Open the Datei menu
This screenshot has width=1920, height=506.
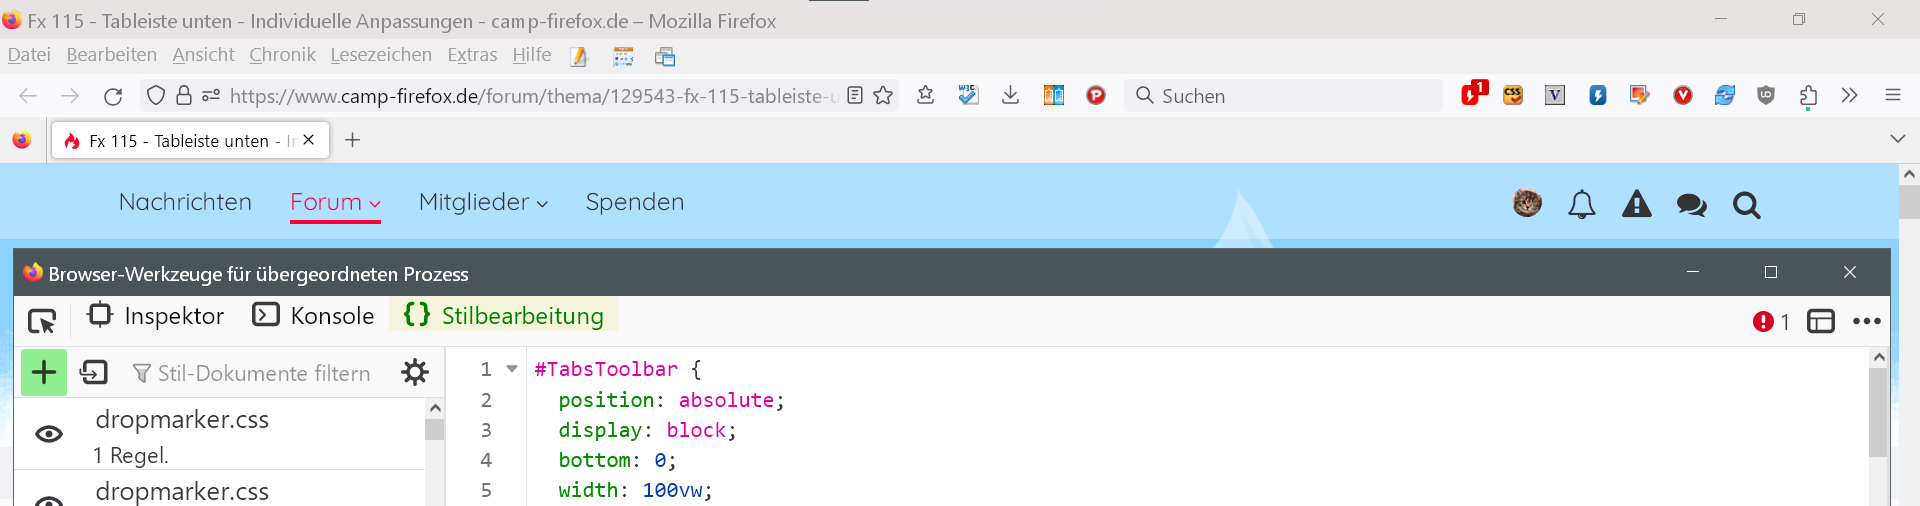(29, 55)
